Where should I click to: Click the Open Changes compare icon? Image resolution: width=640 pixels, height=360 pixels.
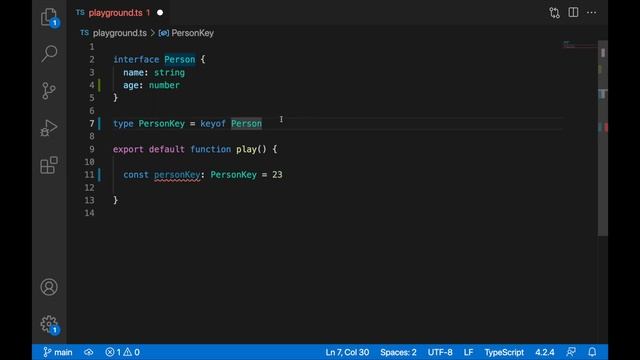[554, 13]
